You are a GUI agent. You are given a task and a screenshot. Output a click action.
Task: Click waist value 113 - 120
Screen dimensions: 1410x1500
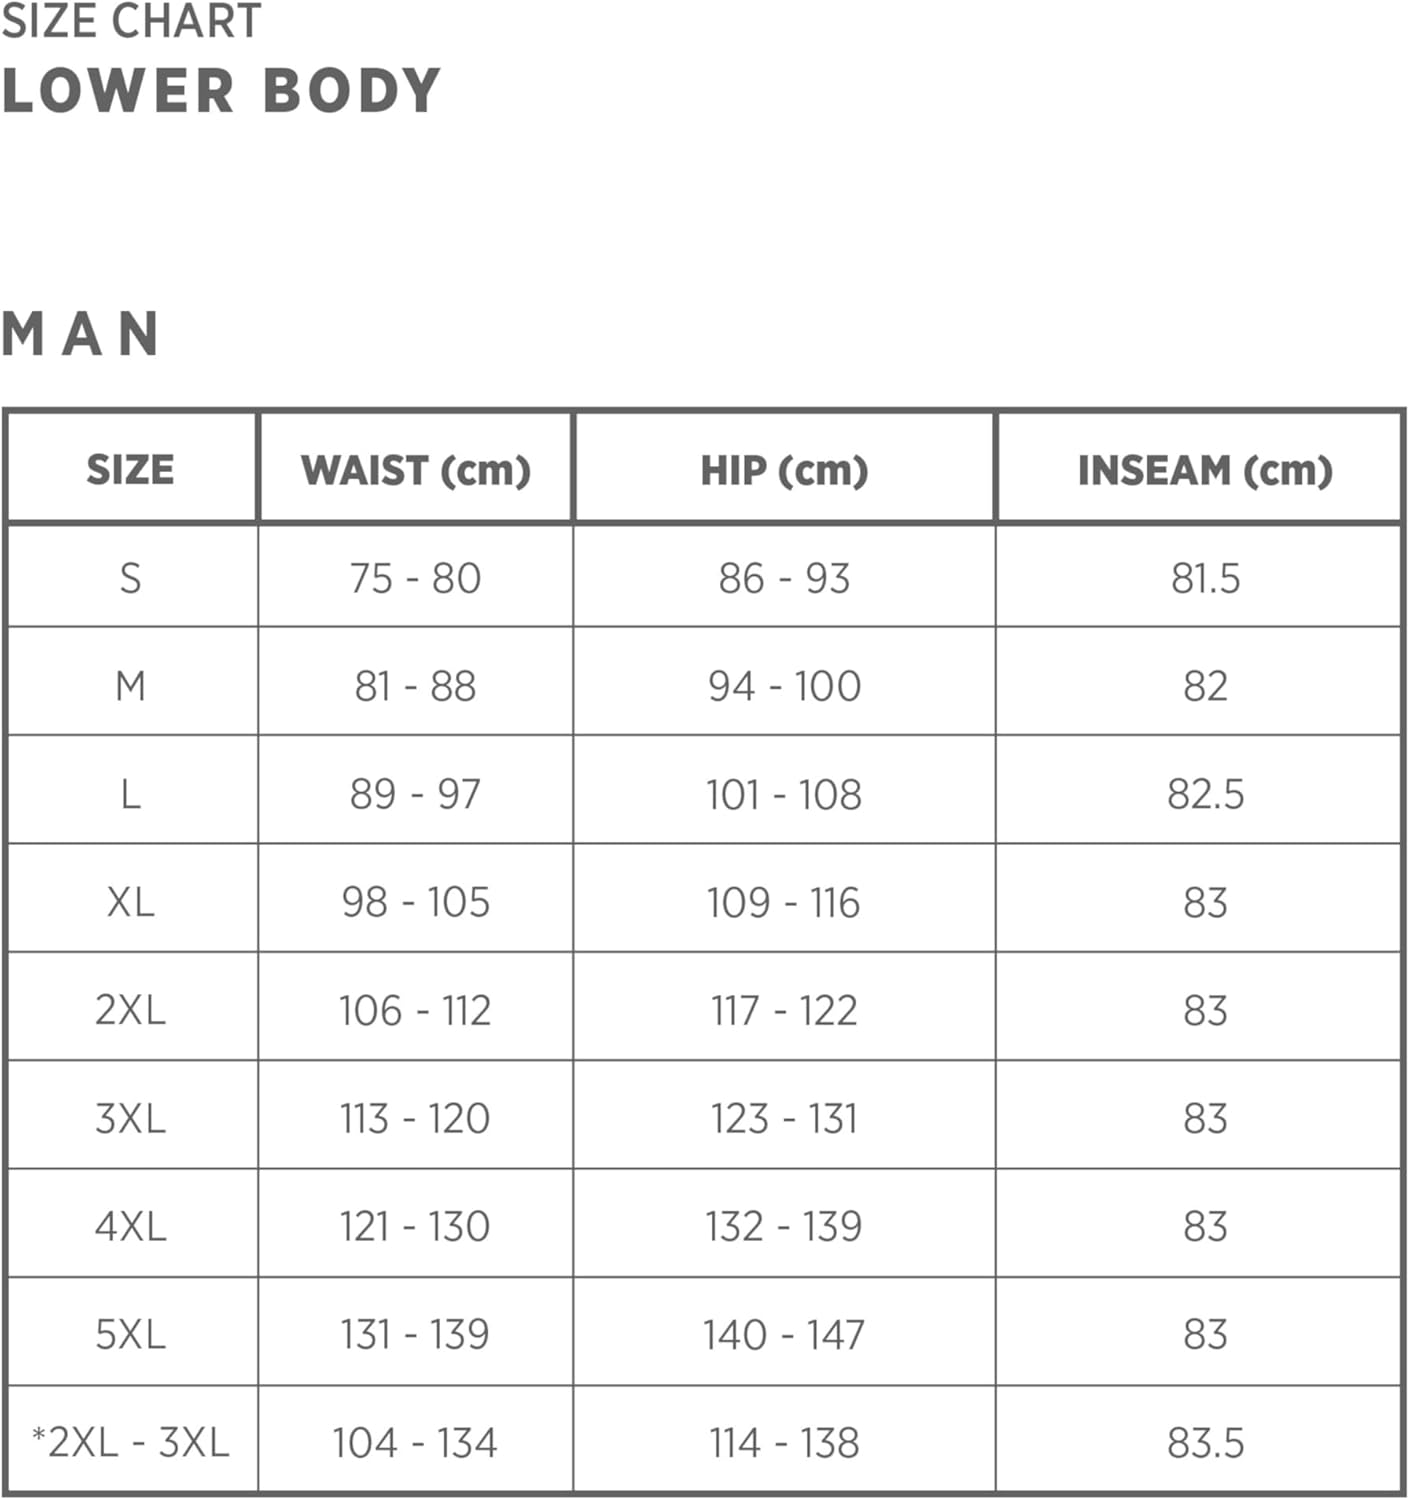415,1118
